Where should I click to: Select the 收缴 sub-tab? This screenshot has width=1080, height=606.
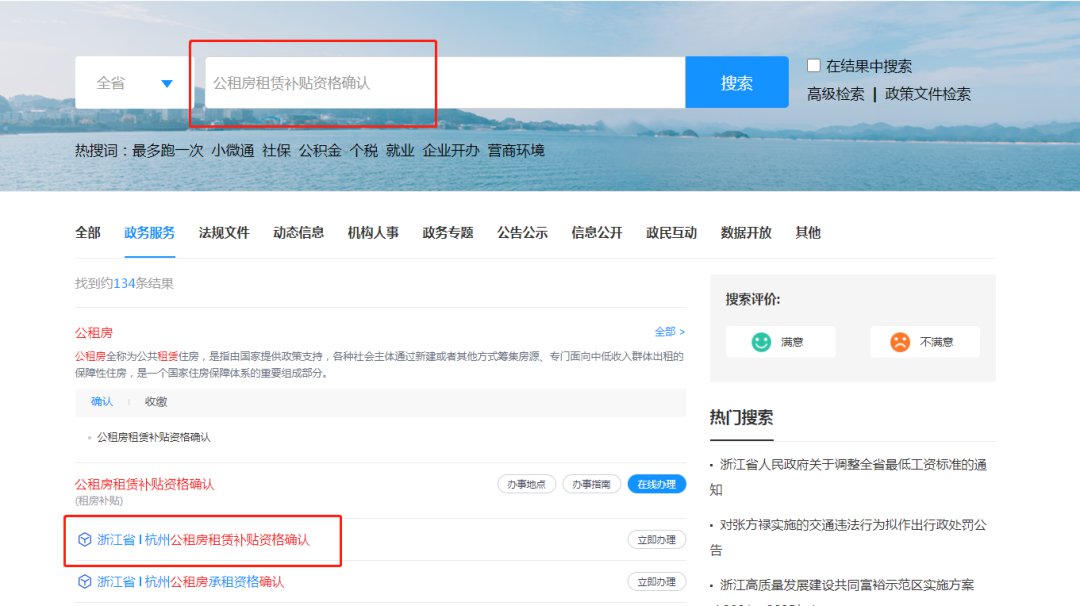click(156, 402)
